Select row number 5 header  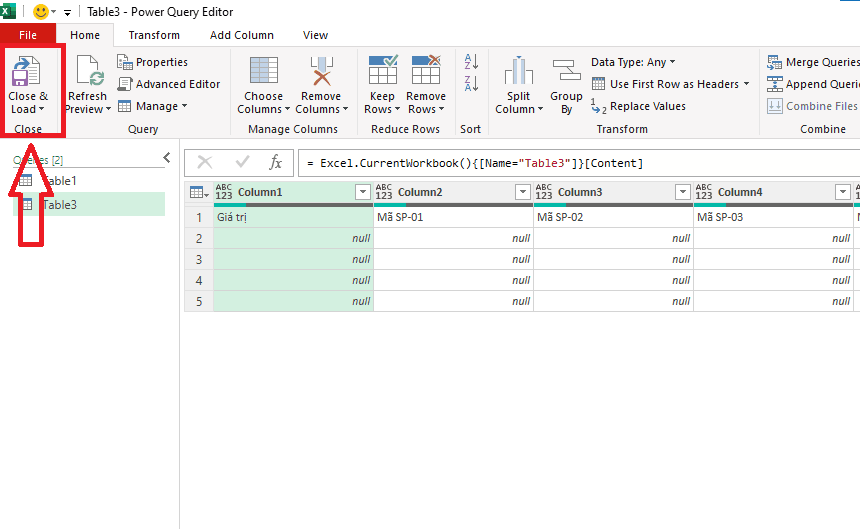tap(199, 302)
